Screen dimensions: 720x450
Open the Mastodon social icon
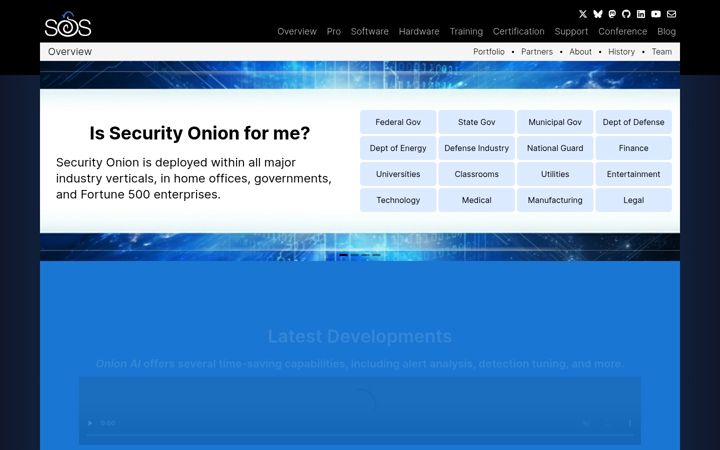(612, 14)
